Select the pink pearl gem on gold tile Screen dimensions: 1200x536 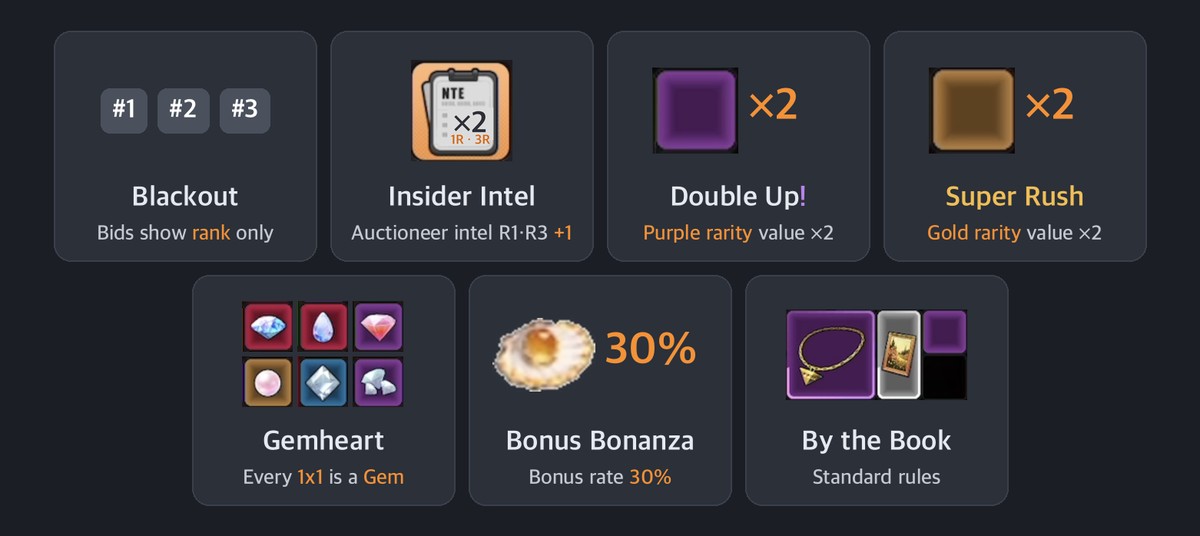(268, 382)
